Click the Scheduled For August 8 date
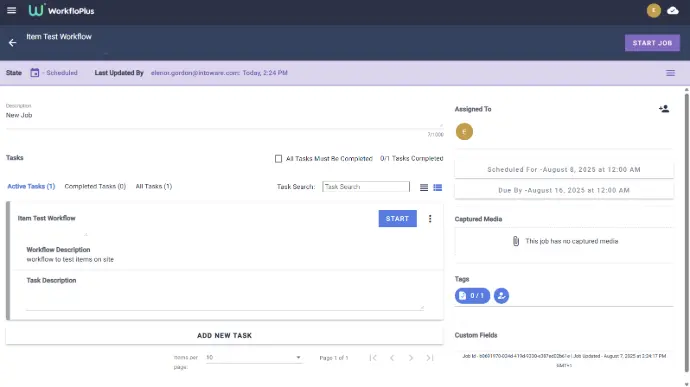690x387 pixels. tap(564, 170)
